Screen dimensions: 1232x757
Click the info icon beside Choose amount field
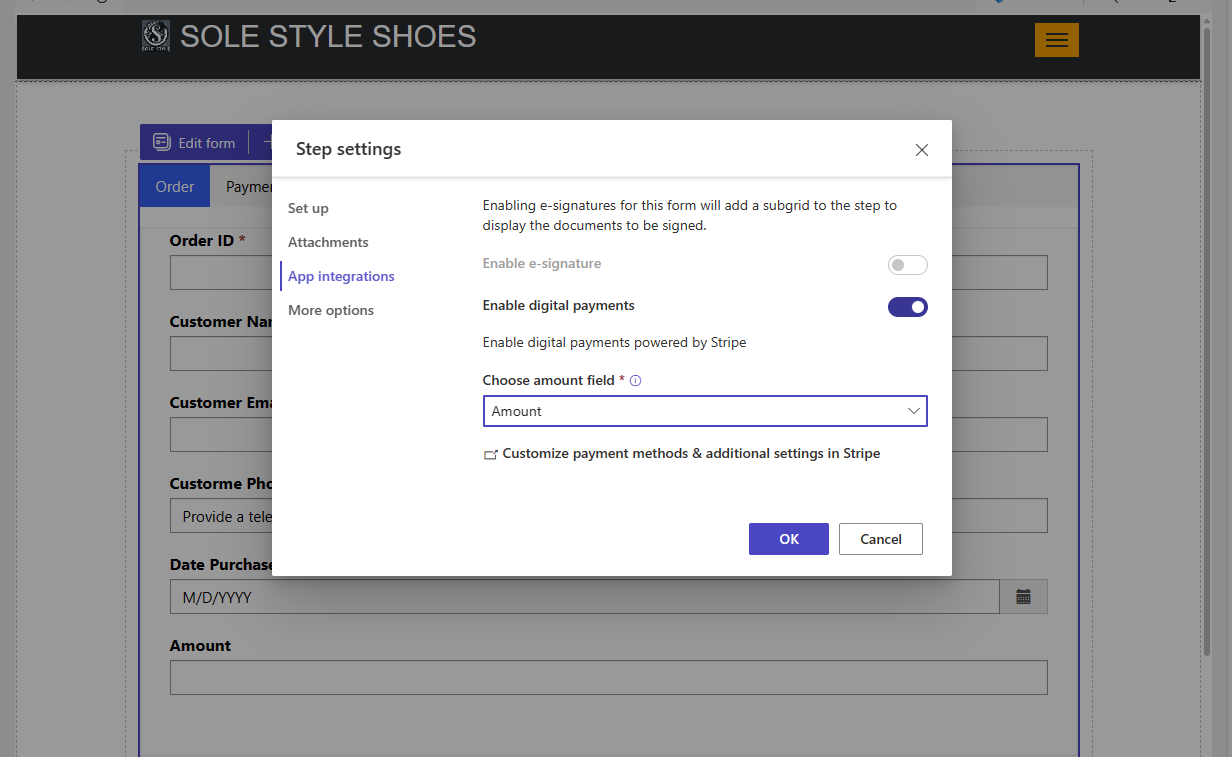635,380
